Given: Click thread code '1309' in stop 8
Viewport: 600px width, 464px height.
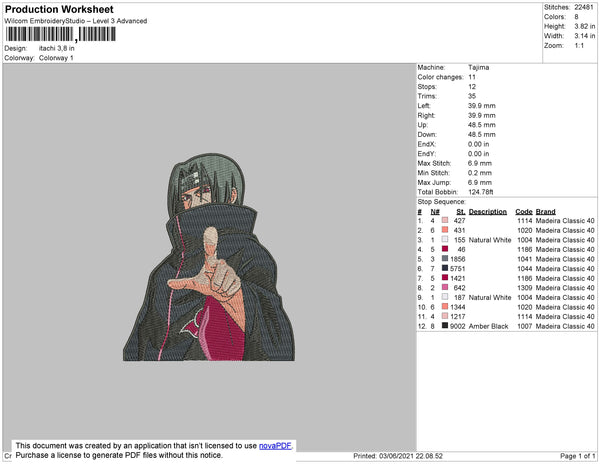Looking at the screenshot, I should click(x=525, y=288).
